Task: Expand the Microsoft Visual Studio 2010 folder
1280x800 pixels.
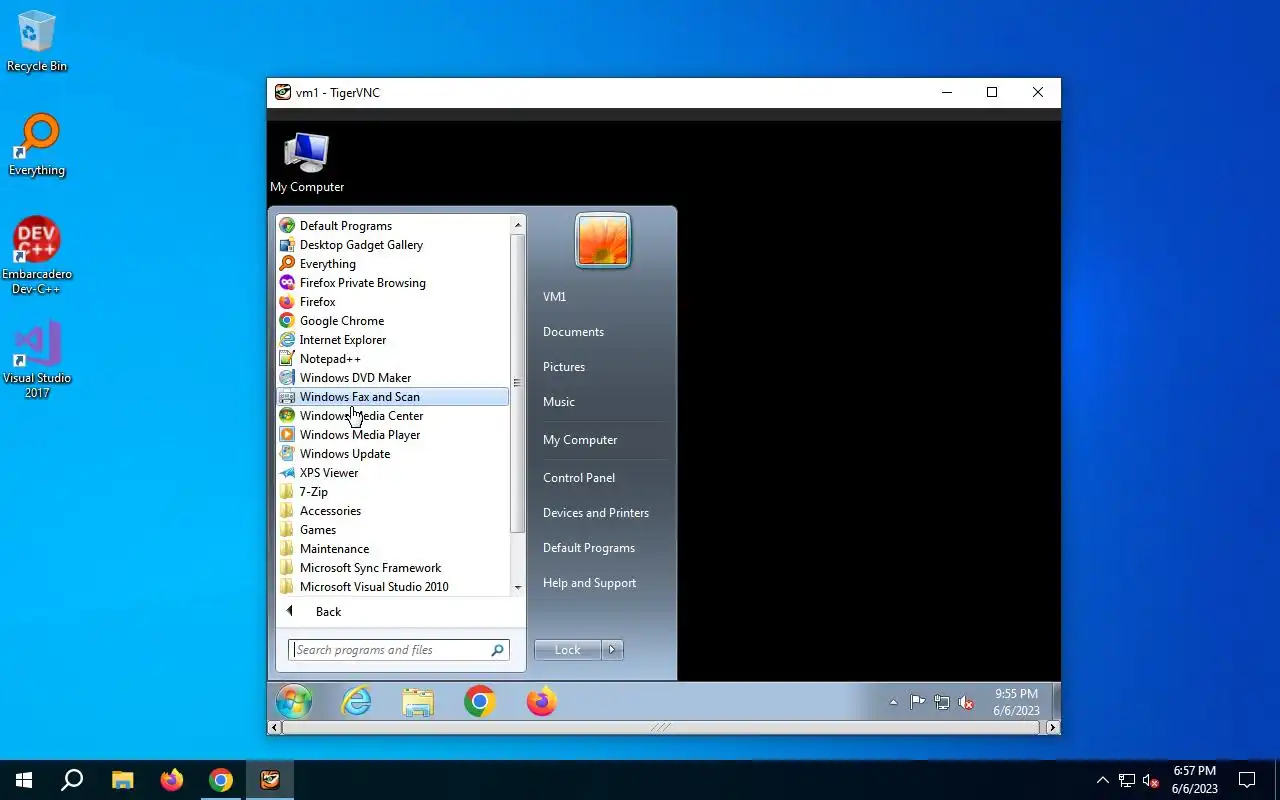Action: (x=393, y=587)
